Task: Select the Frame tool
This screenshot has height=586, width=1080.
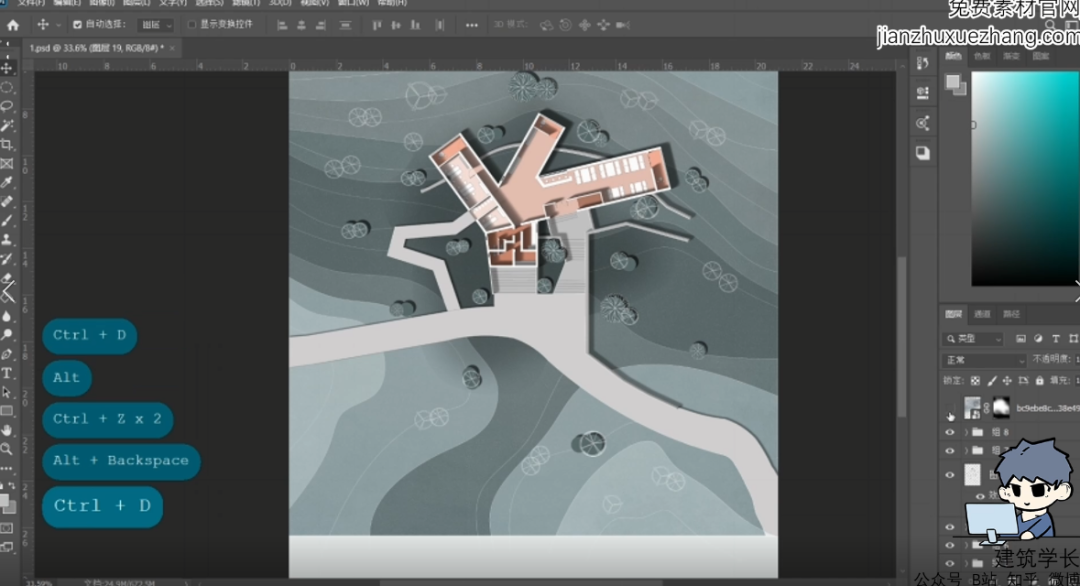Action: [x=7, y=163]
